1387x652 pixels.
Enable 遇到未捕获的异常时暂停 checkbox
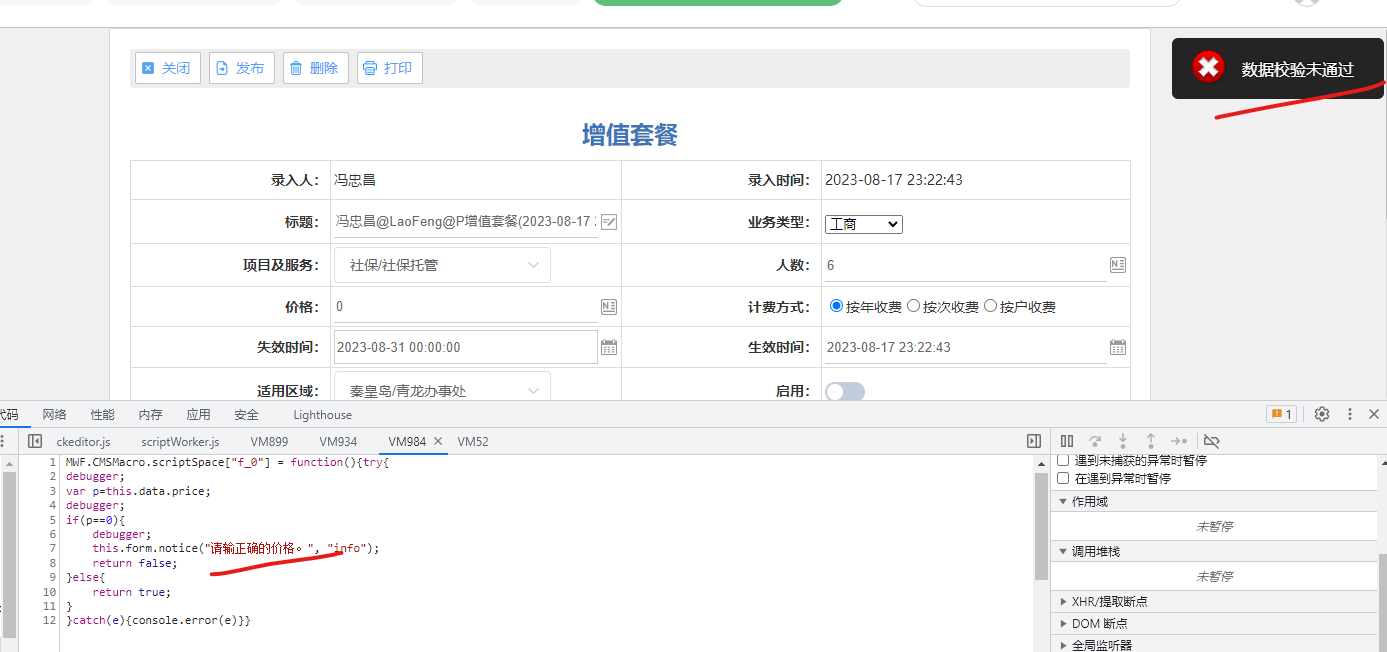[x=1063, y=460]
